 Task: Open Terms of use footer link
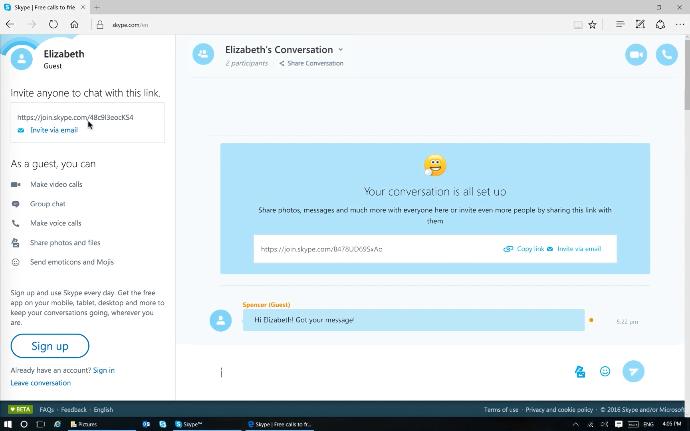point(501,409)
